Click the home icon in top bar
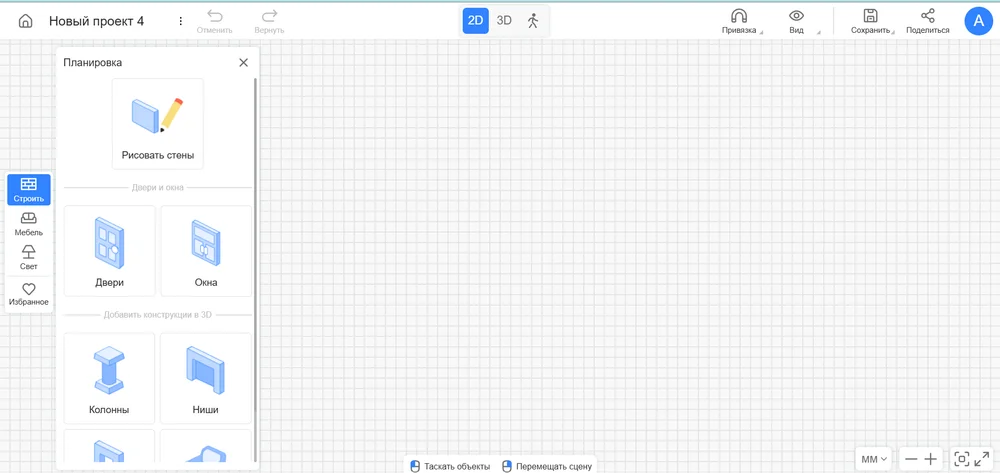The image size is (1000, 473). 26,21
